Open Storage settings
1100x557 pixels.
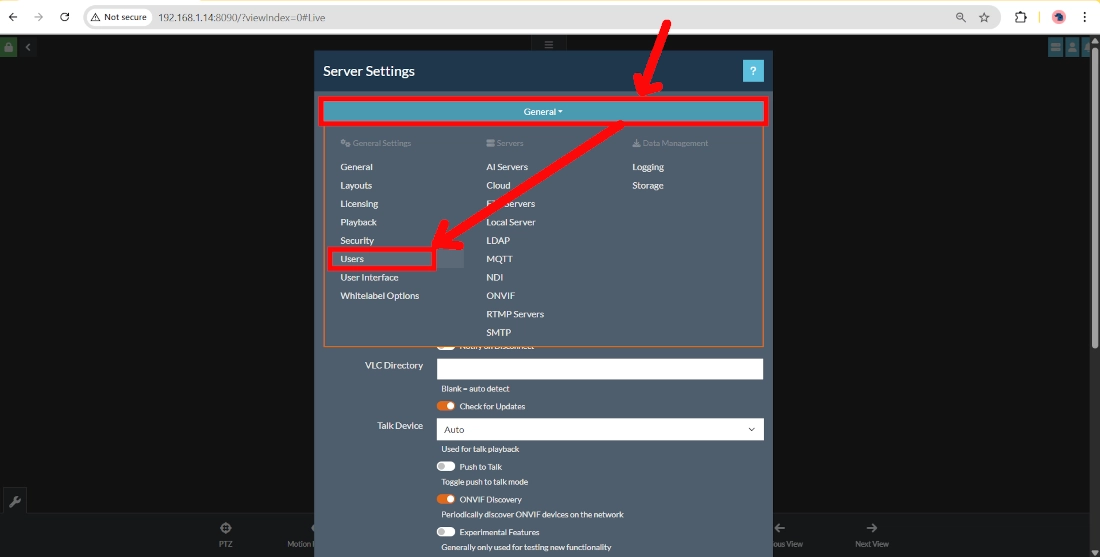648,185
